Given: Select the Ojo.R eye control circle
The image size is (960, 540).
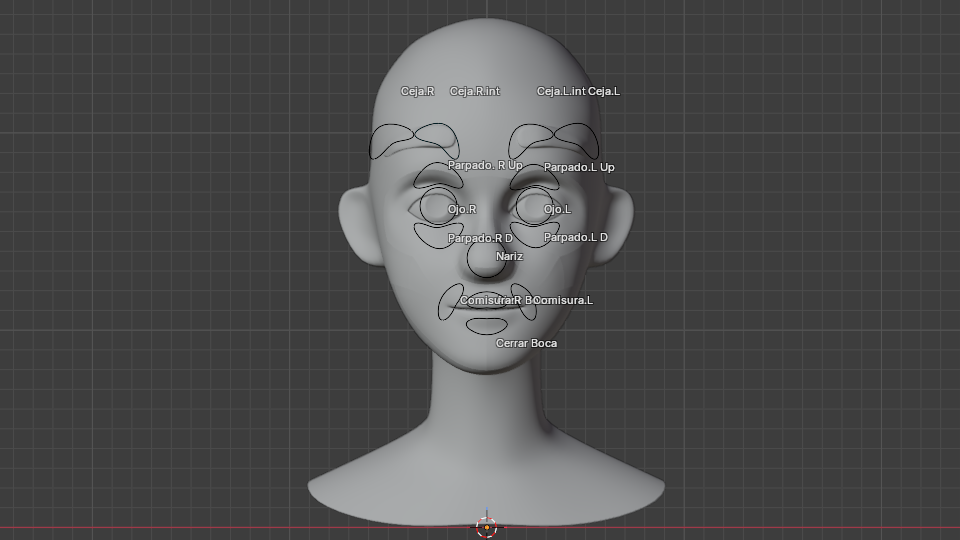Looking at the screenshot, I should pyautogui.click(x=437, y=207).
